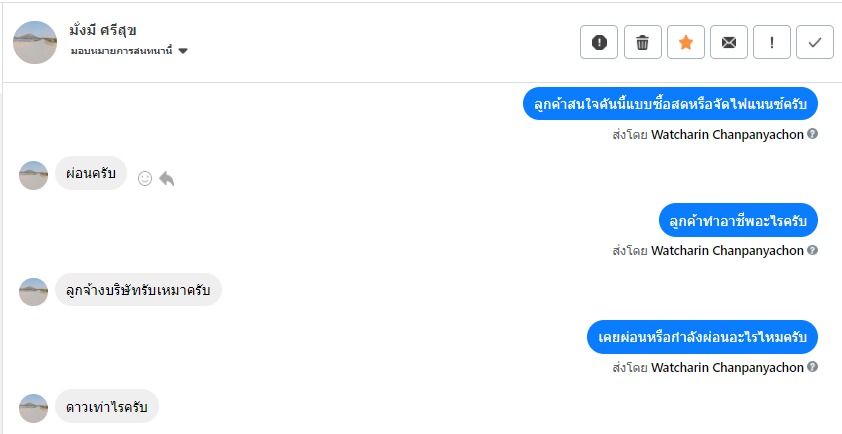The image size is (842, 434).
Task: Select the message ลูกค้าทำอาชีพอะไรครับ
Action: (739, 220)
